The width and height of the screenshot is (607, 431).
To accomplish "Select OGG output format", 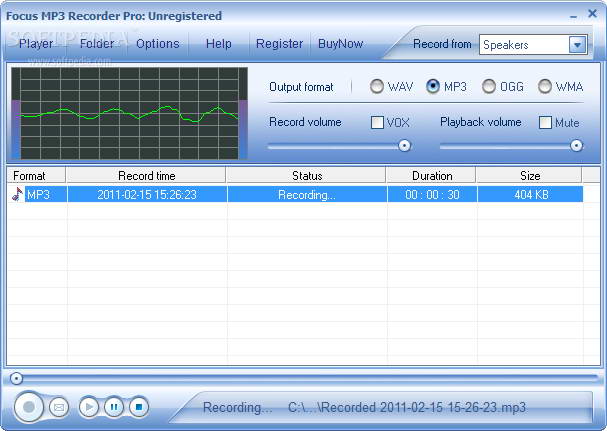I will click(x=489, y=86).
